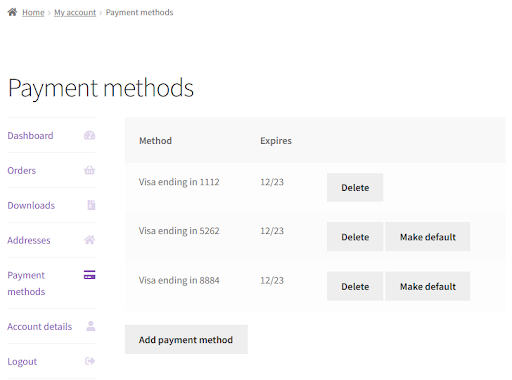Viewport: 512px width, 380px height.
Task: Click the 12/23 expiry of Visa 8884
Action: [x=272, y=280]
